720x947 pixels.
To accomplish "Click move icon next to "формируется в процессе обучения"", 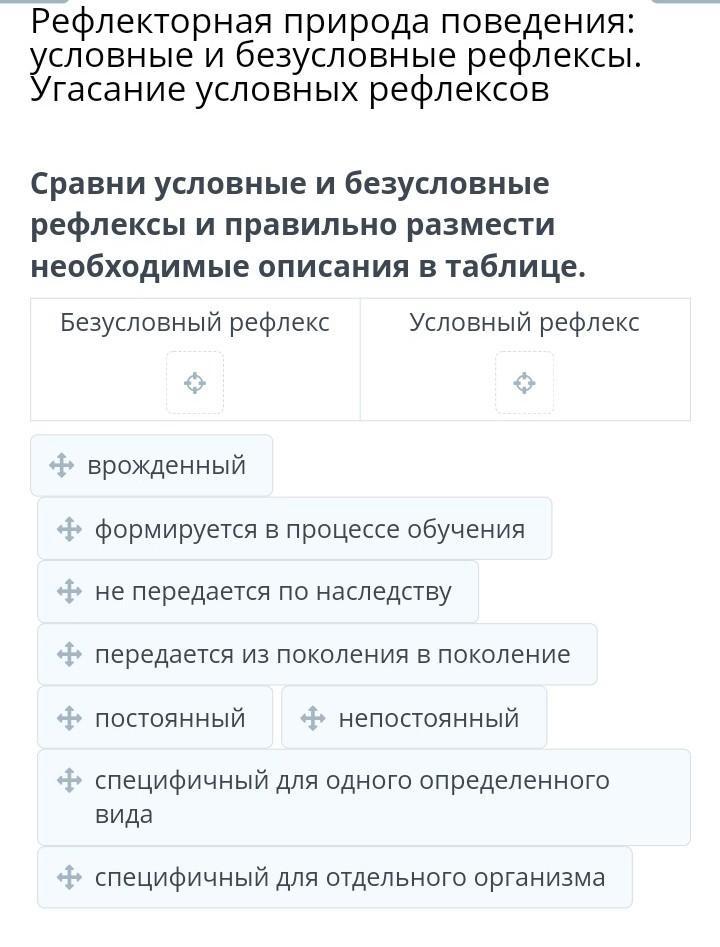I will (x=69, y=529).
